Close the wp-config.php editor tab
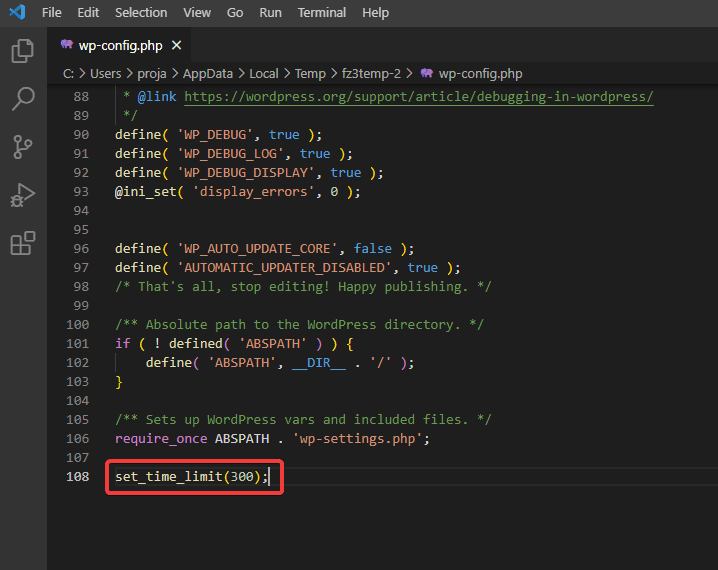This screenshot has height=570, width=718. tap(176, 45)
